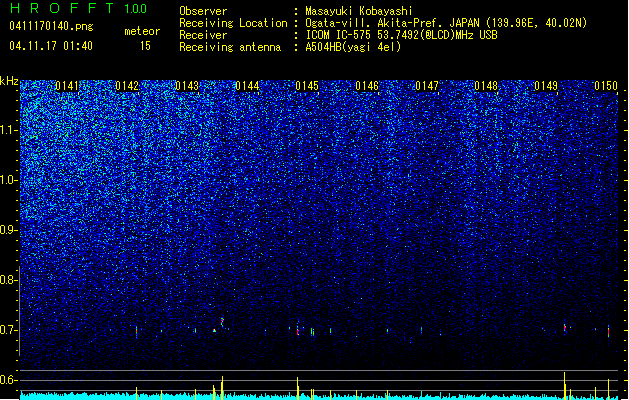Image resolution: width=629 pixels, height=400 pixels.
Task: Click the meteor label
Action: coord(142,31)
